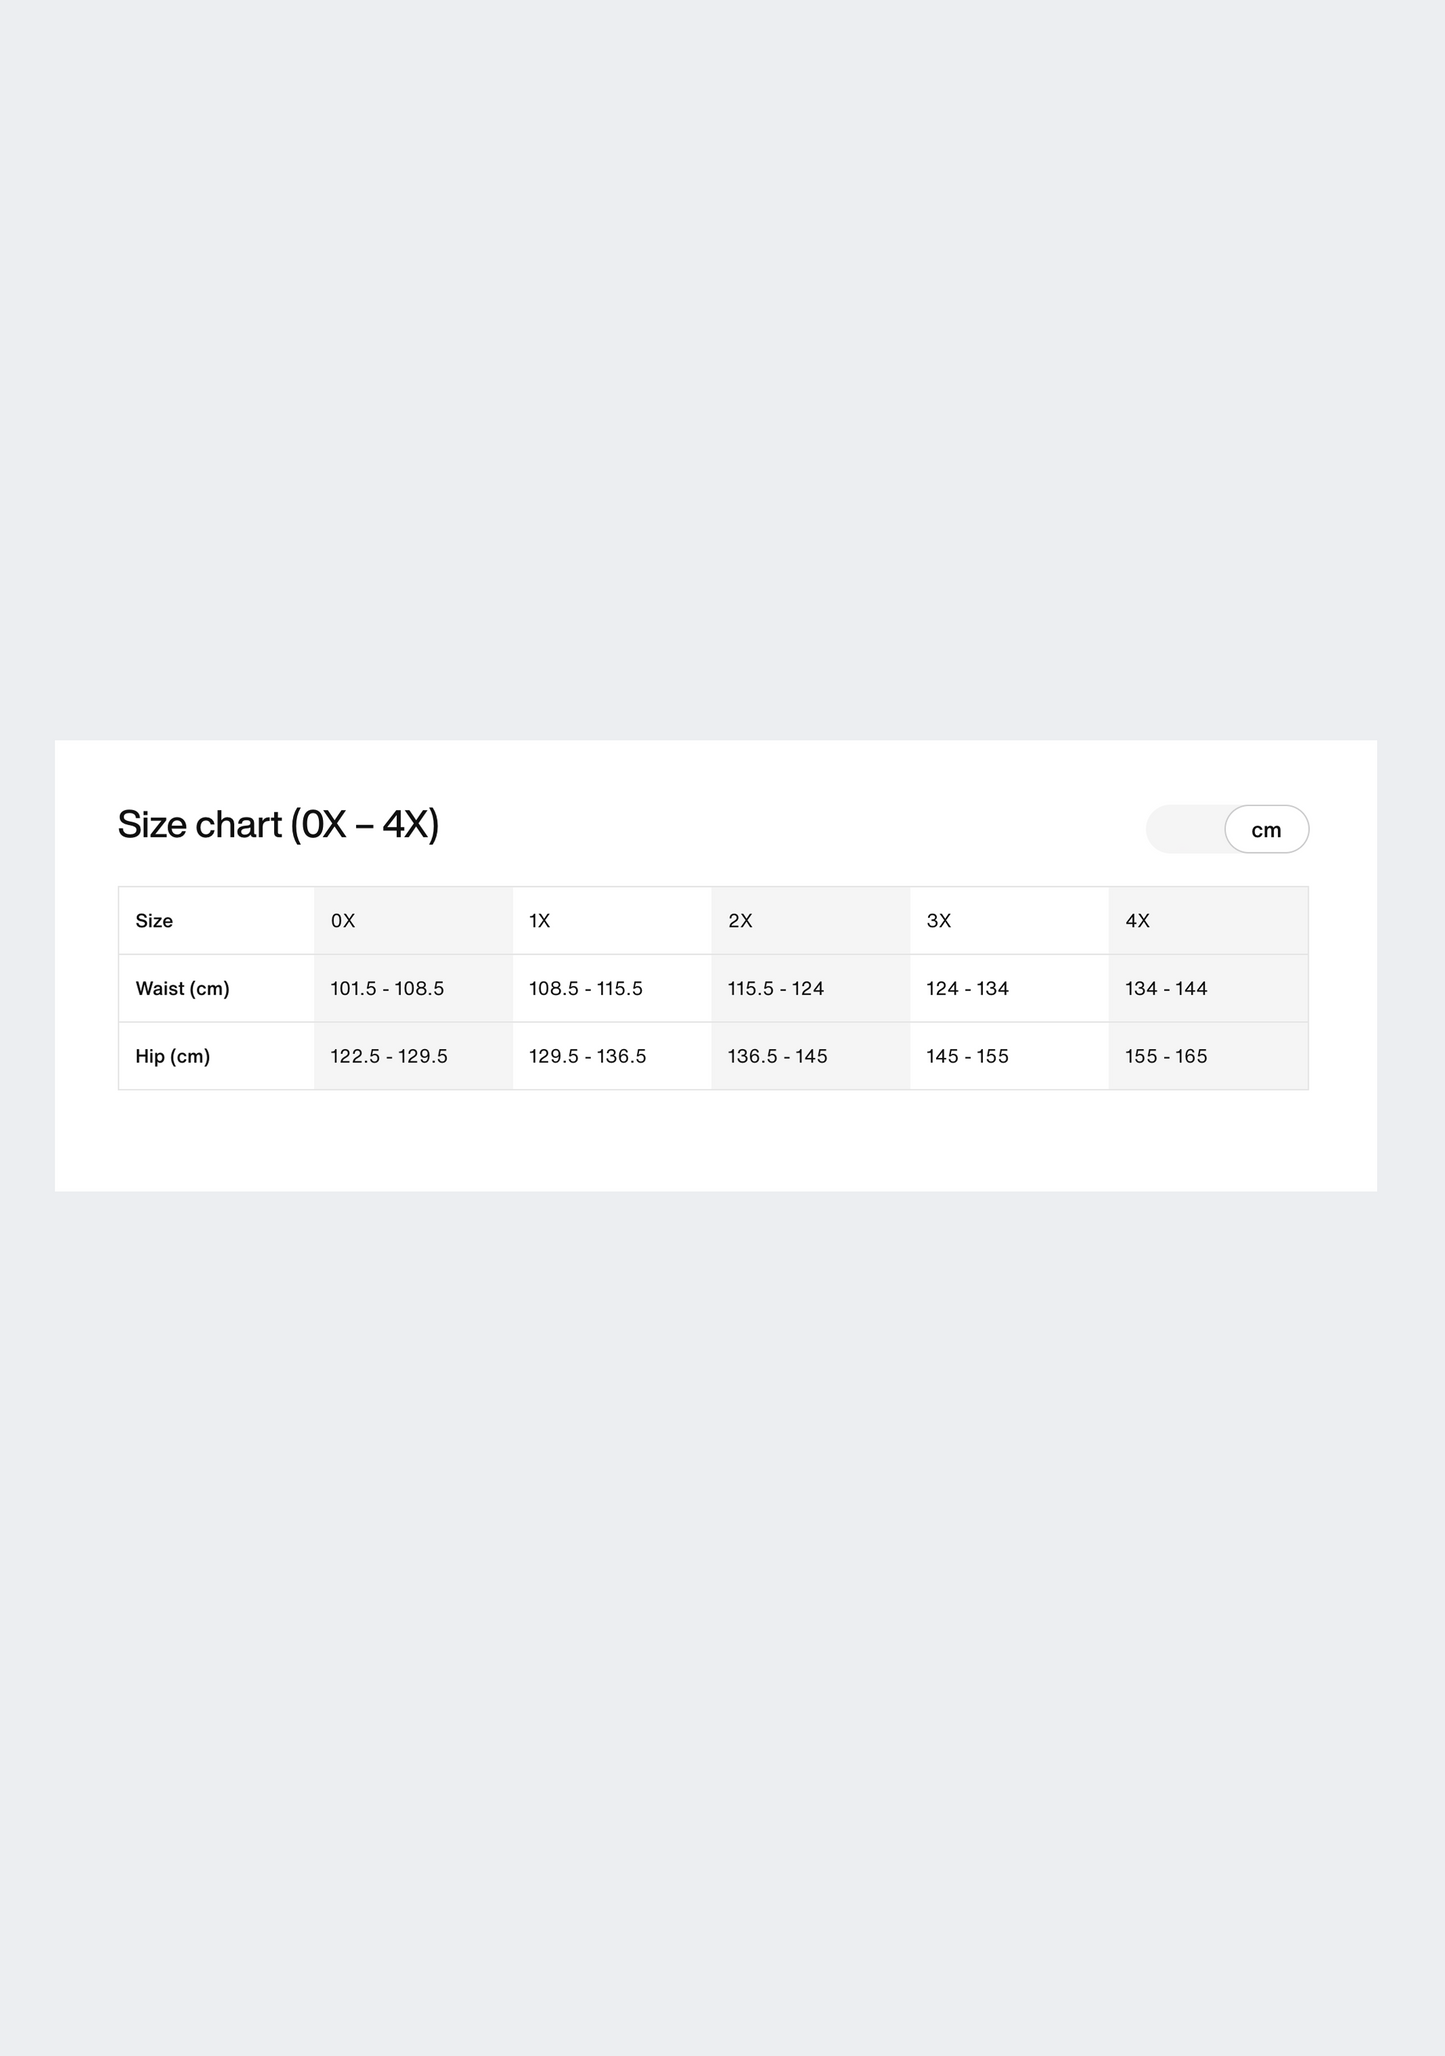Viewport: 1445px width, 2056px height.
Task: Select waist value 134 - 144
Action: tap(1166, 989)
